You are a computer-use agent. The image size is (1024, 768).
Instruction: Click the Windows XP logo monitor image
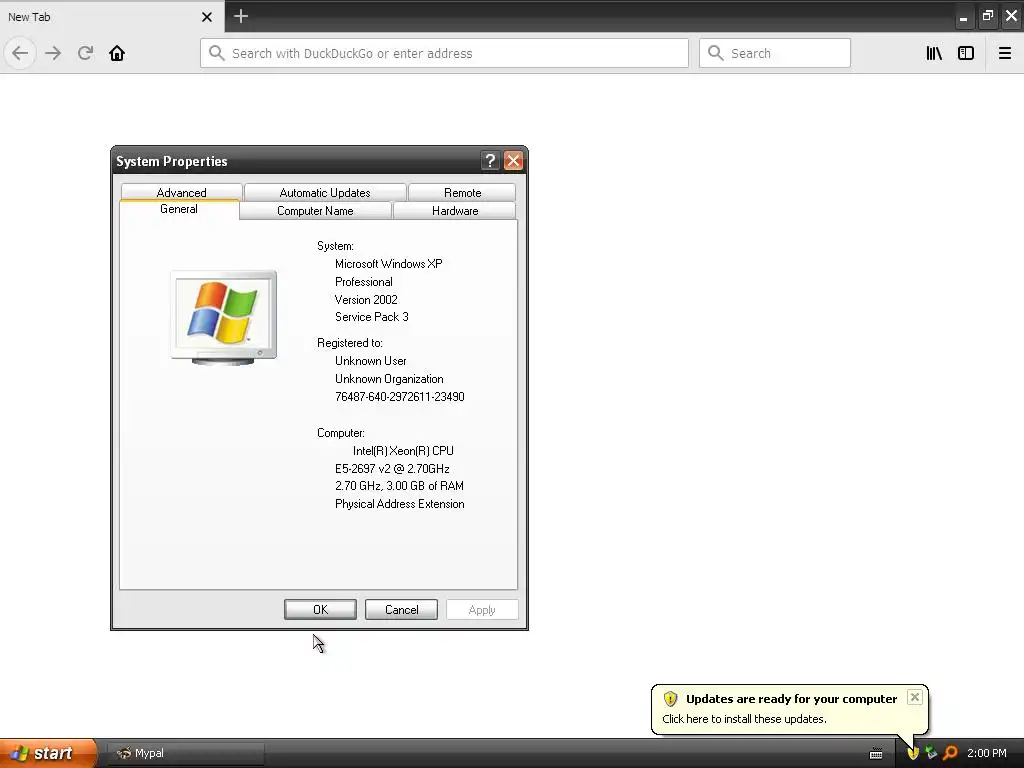click(223, 317)
